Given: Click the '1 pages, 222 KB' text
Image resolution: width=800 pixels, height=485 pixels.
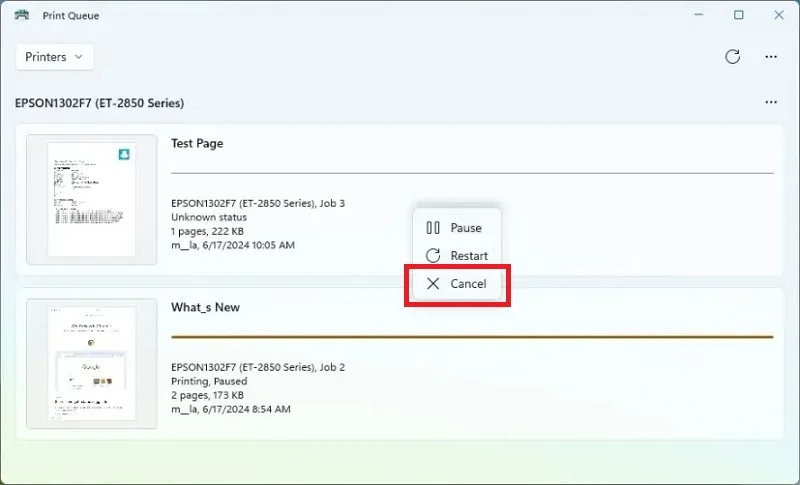Looking at the screenshot, I should (x=207, y=232).
